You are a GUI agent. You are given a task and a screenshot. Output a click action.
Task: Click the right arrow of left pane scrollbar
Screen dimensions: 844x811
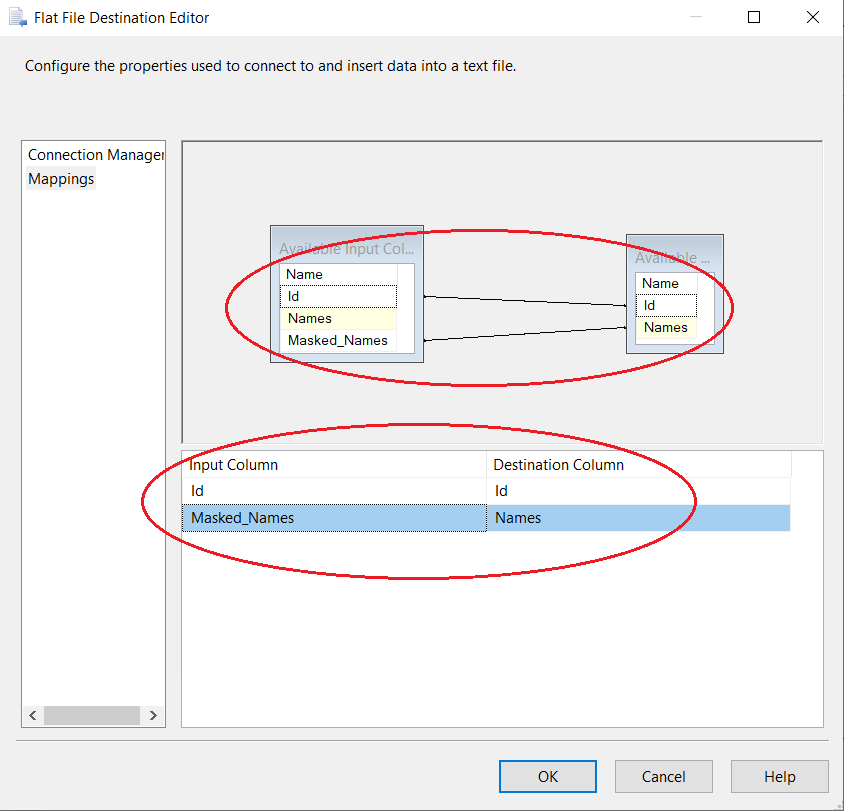click(153, 715)
